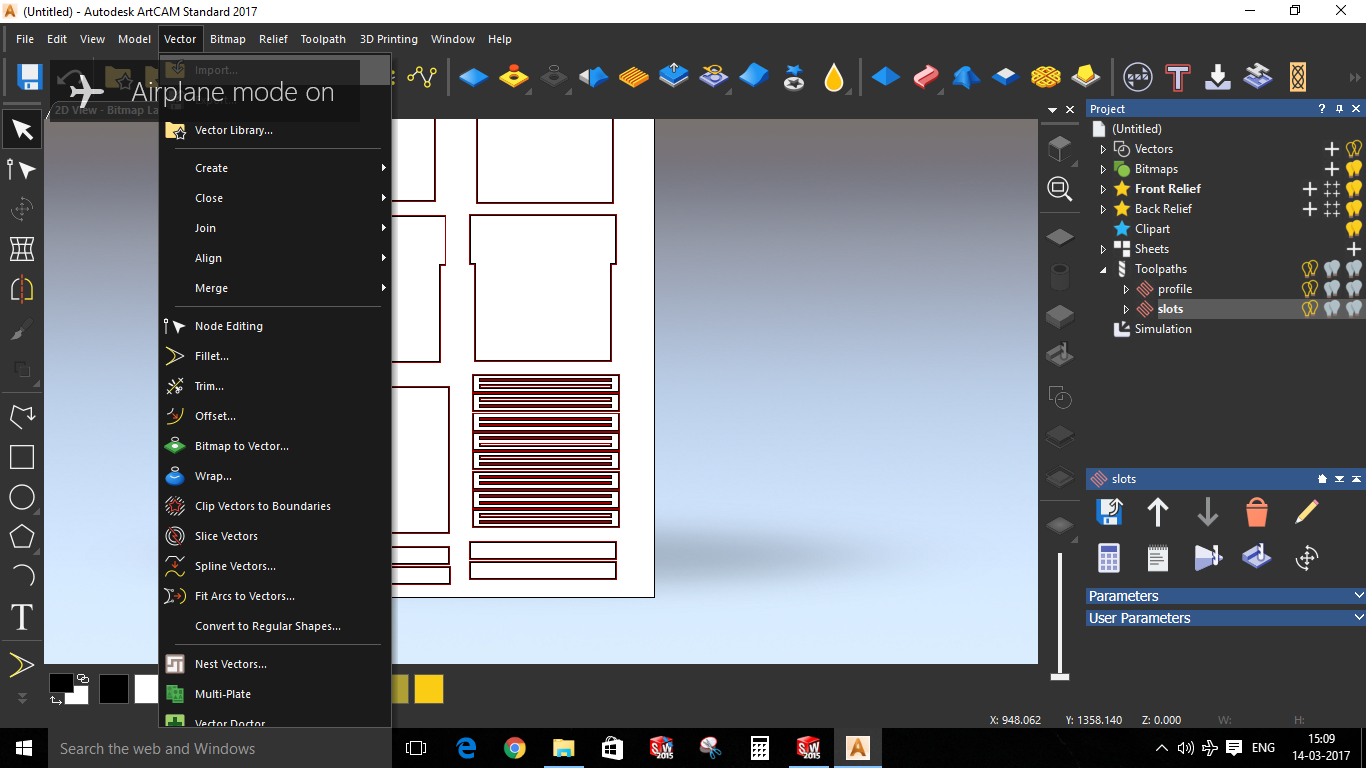This screenshot has height=768, width=1366.
Task: Add a new vector layer with plus button
Action: [x=1332, y=149]
